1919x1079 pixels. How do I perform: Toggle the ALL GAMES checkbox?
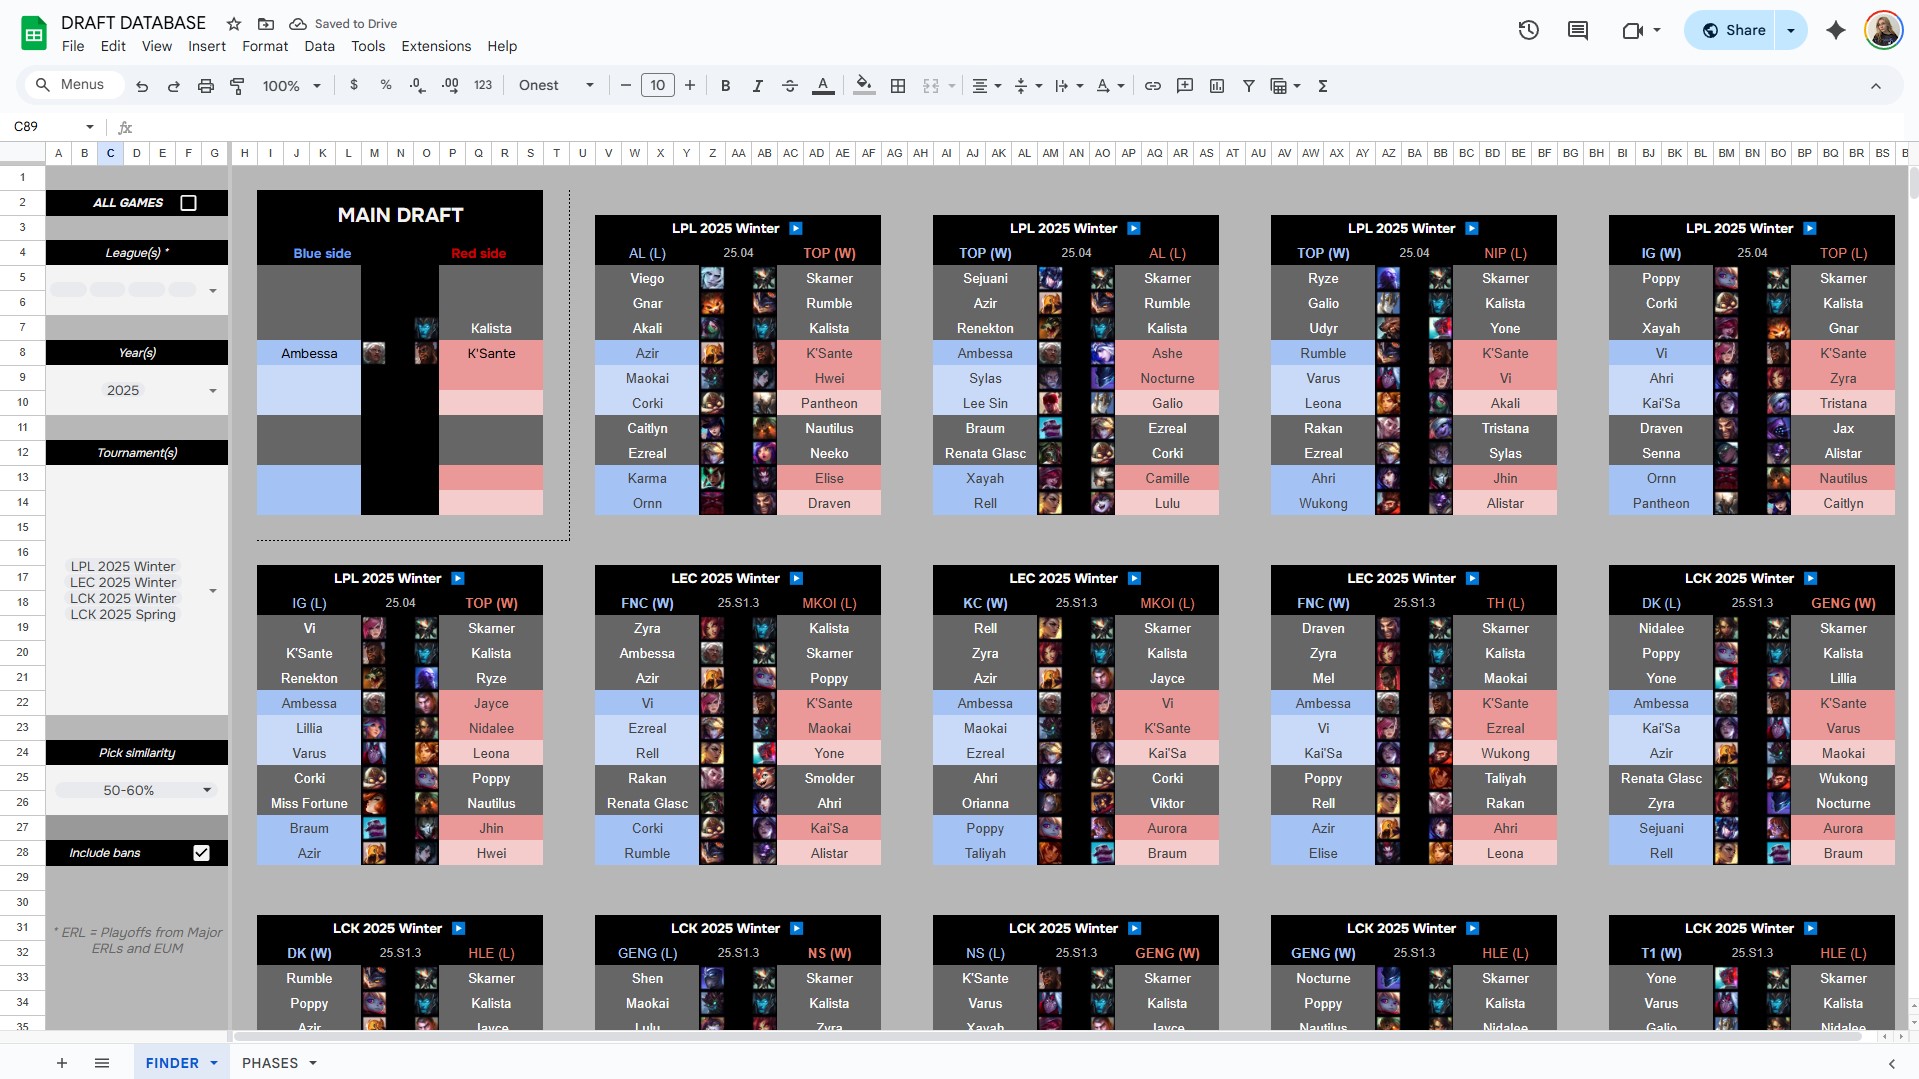188,203
